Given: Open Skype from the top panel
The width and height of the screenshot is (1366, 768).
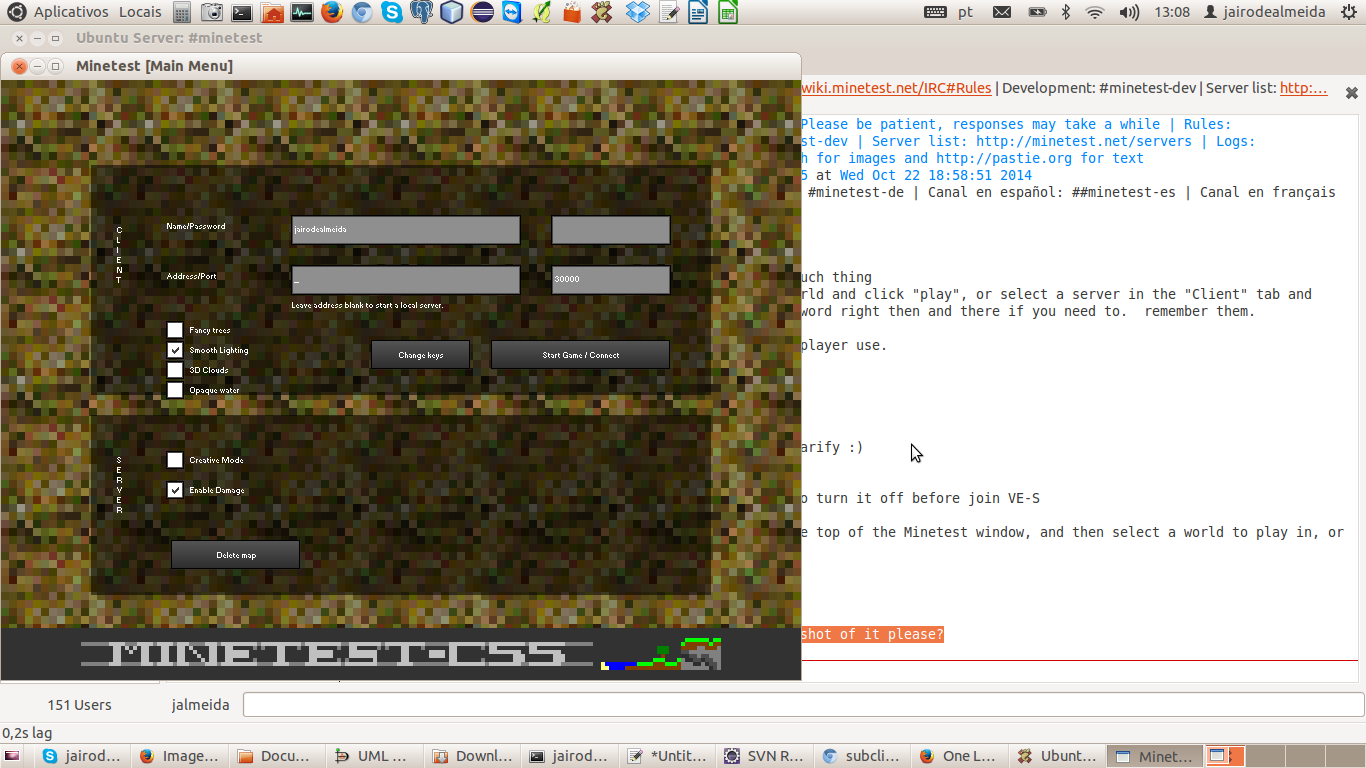Looking at the screenshot, I should (x=392, y=12).
